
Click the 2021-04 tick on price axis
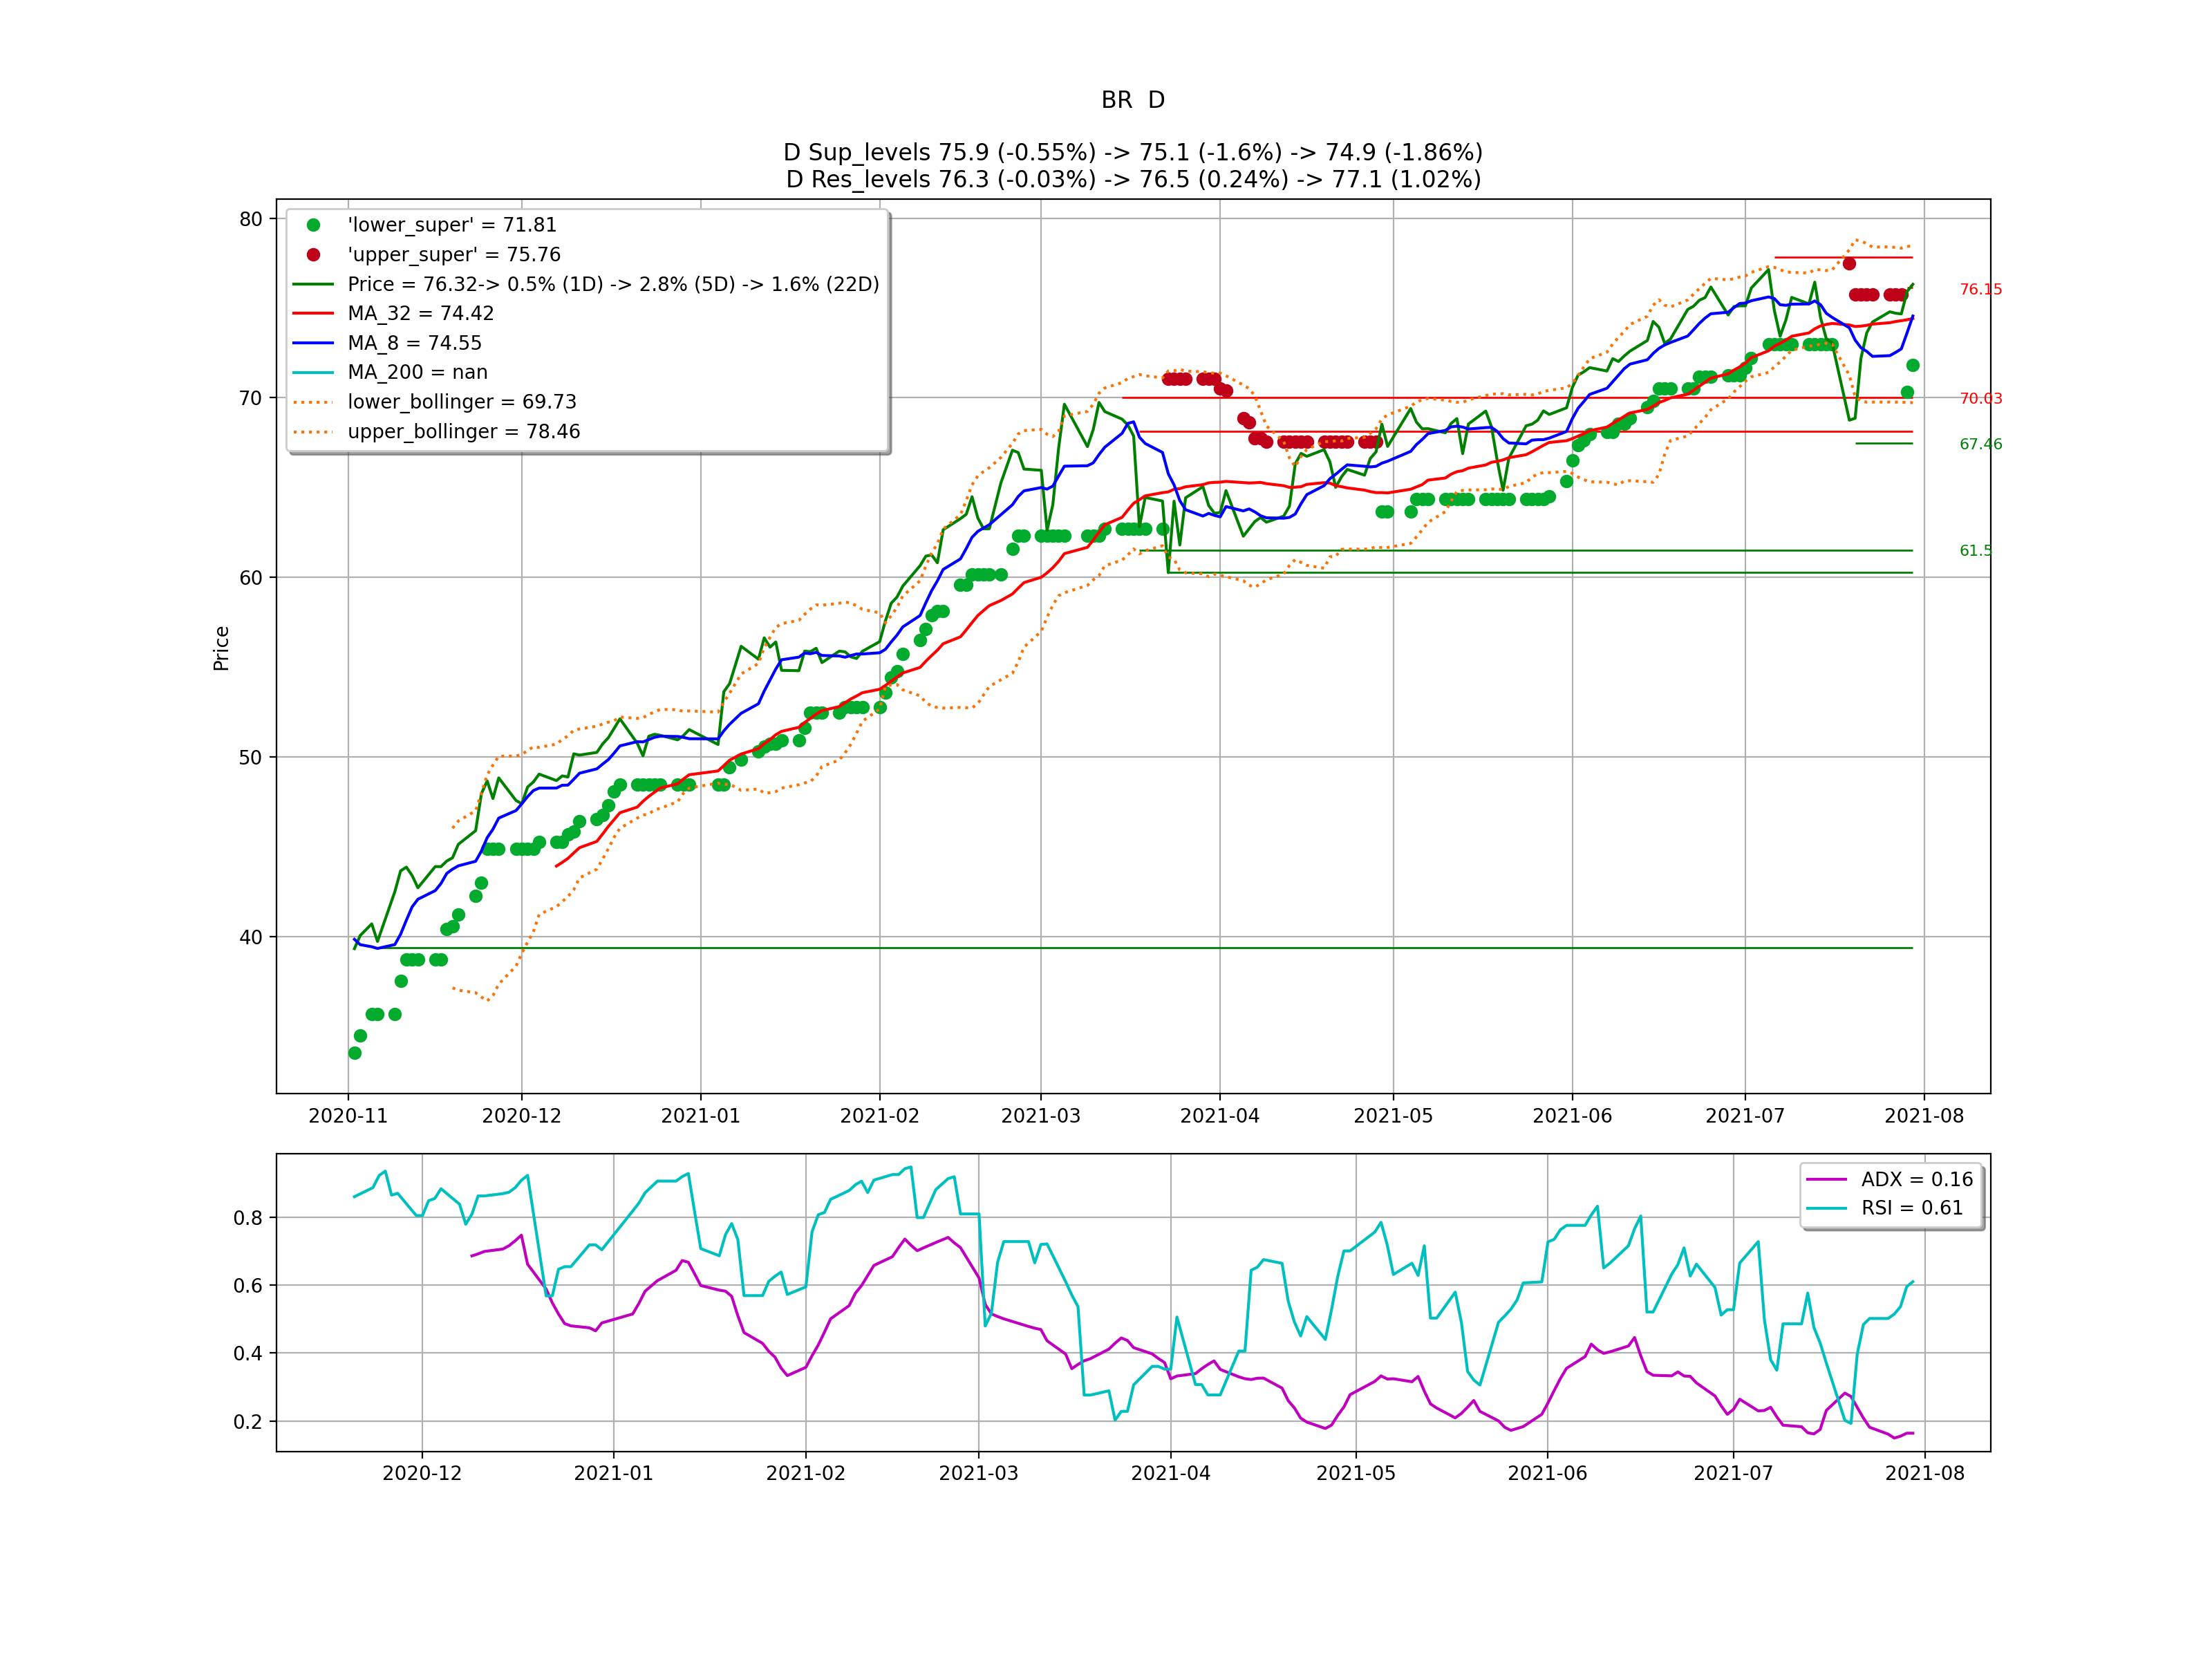(1219, 1116)
